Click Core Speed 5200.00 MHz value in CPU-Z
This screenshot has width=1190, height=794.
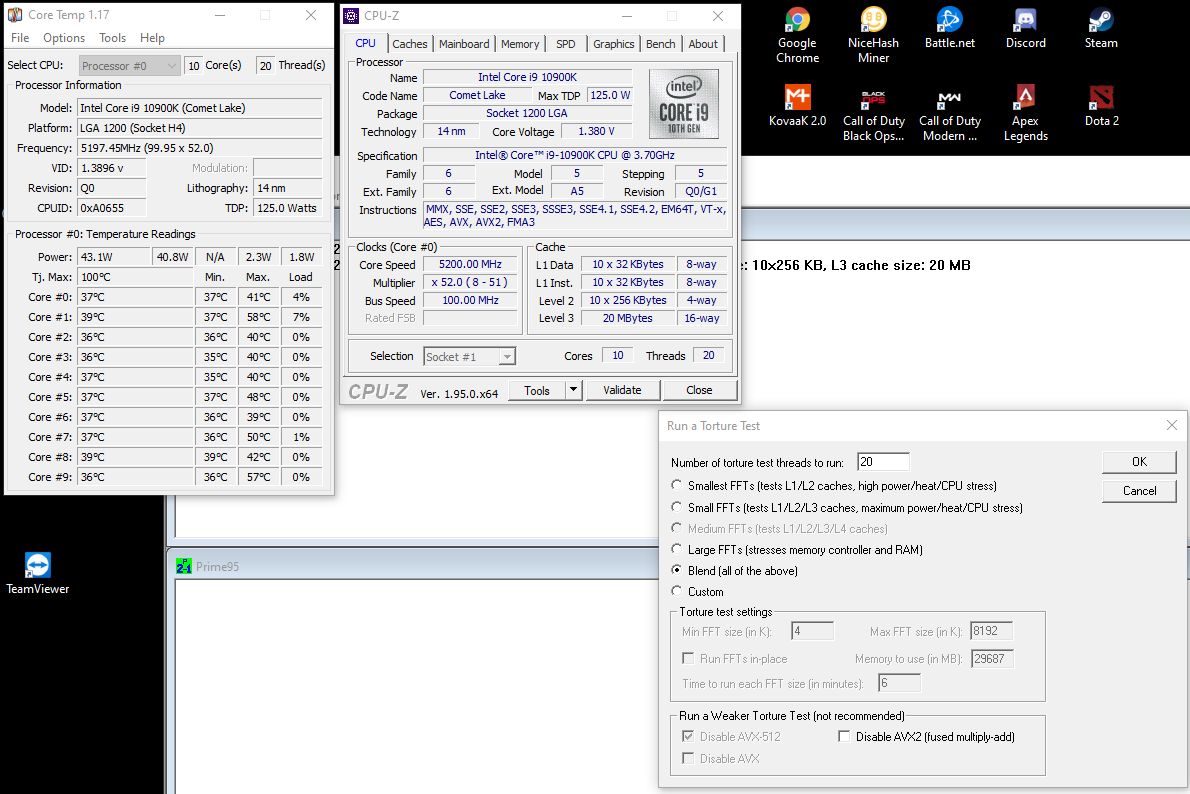click(x=471, y=264)
